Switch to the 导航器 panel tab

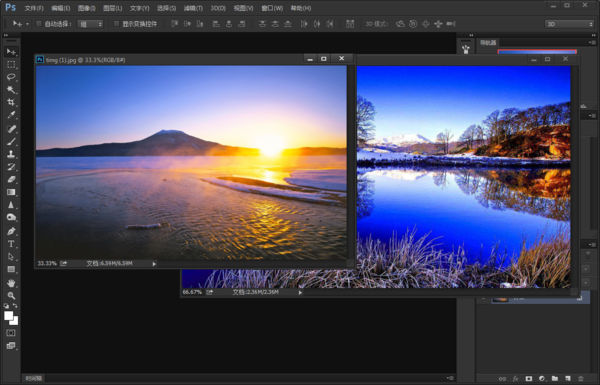pyautogui.click(x=488, y=42)
